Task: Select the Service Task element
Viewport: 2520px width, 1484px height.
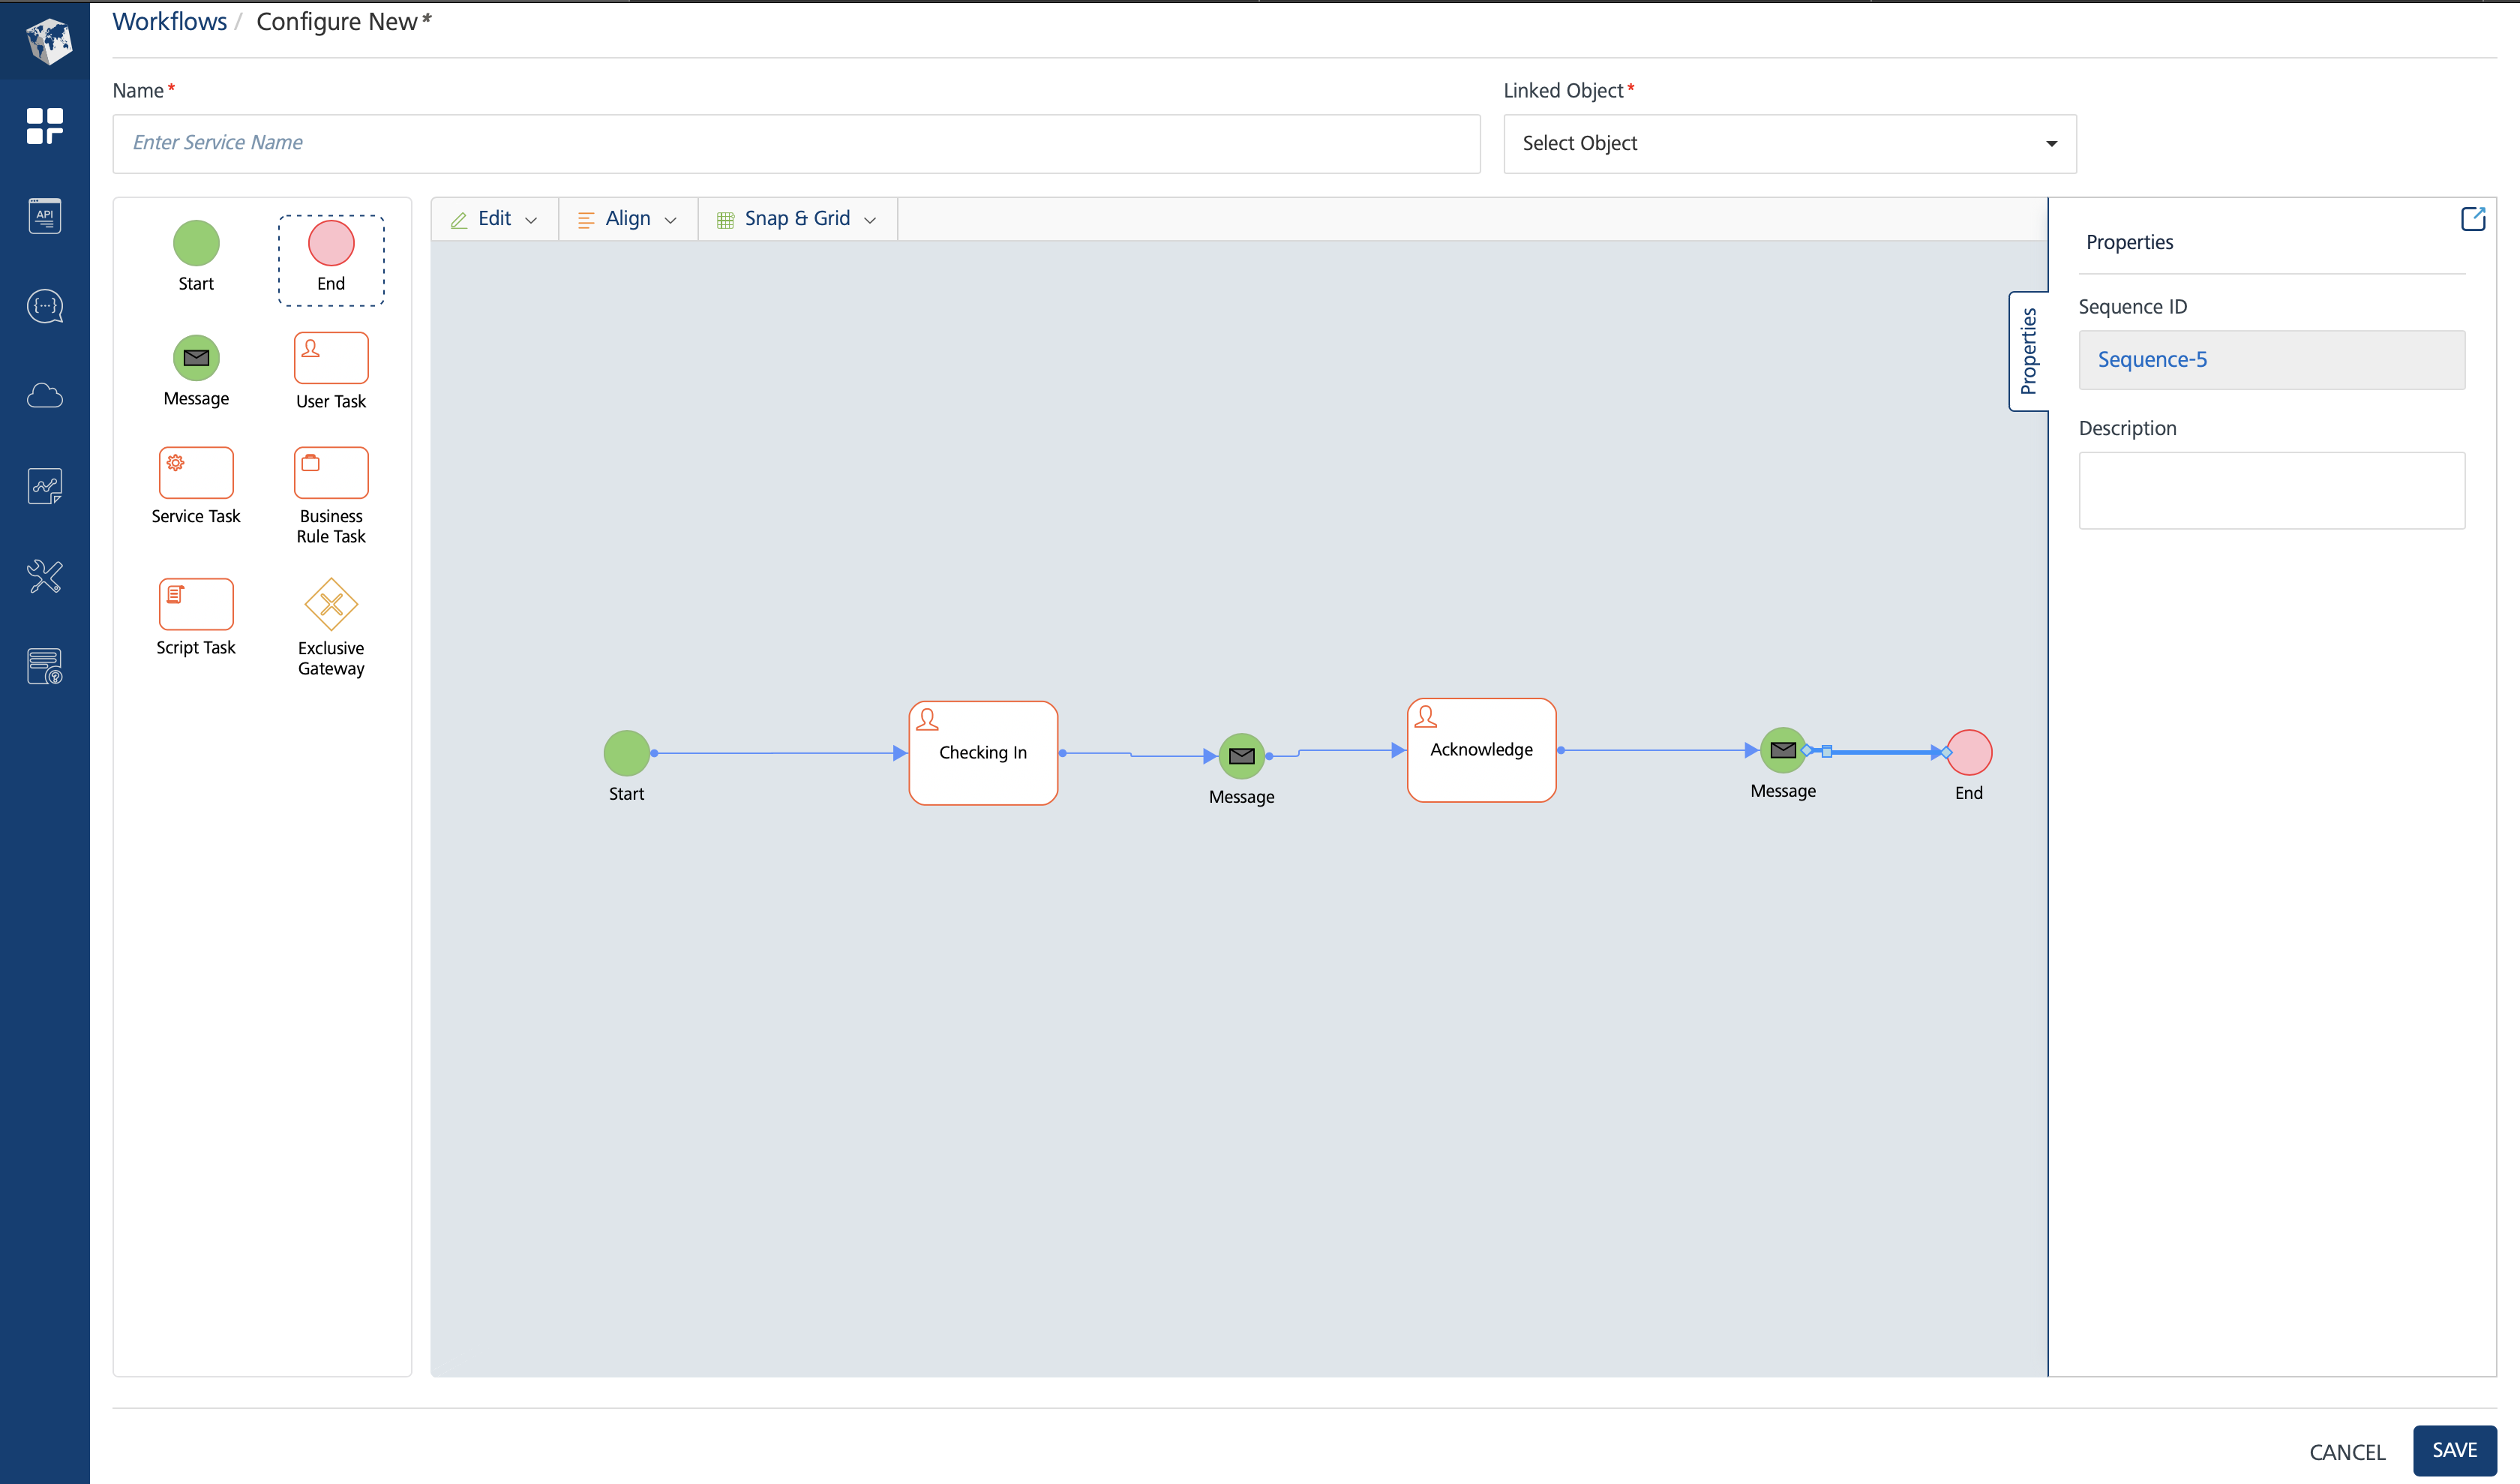Action: coord(196,472)
